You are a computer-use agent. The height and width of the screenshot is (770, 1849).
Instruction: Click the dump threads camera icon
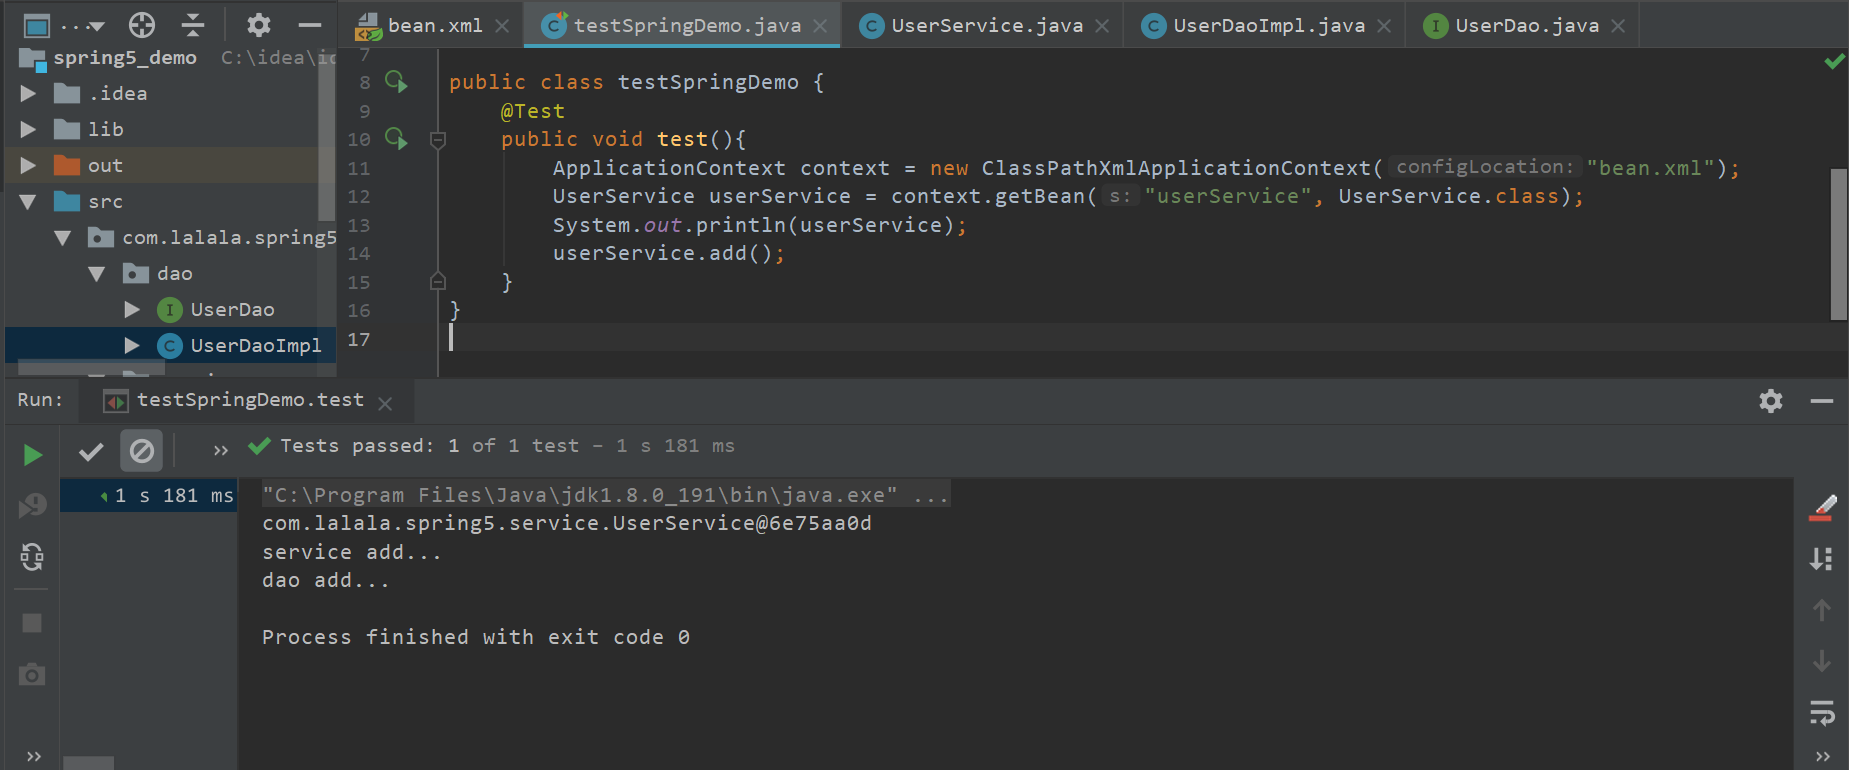32,674
